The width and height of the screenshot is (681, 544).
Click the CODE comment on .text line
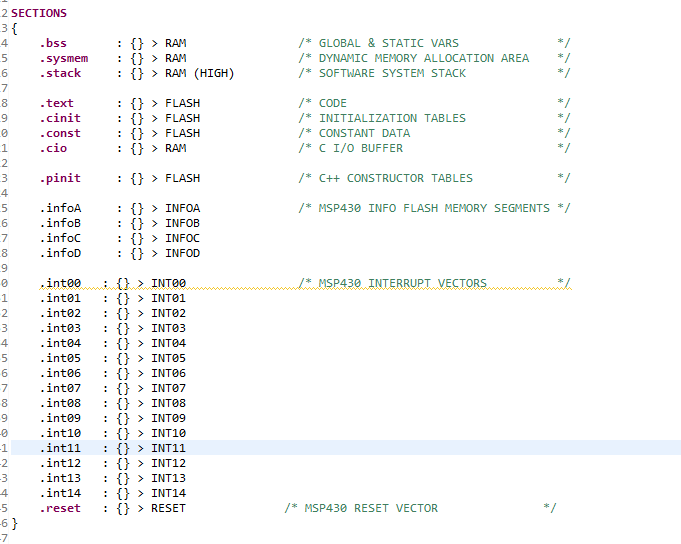333,103
